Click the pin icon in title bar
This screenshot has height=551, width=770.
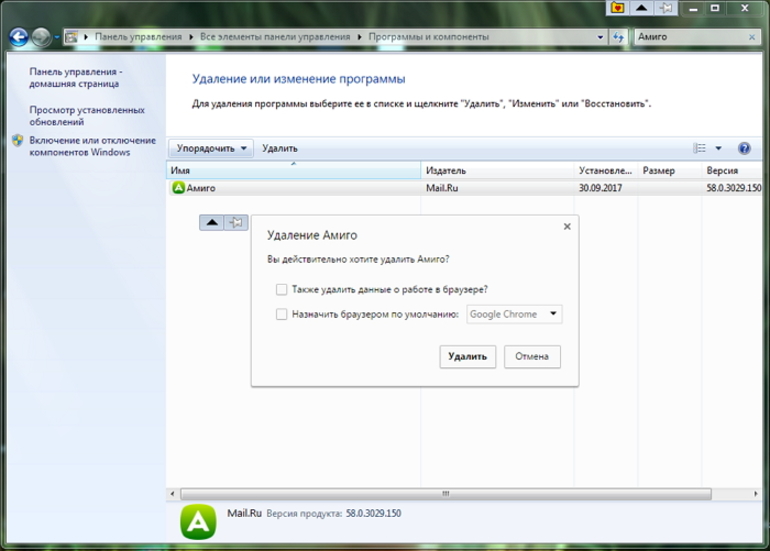[665, 8]
